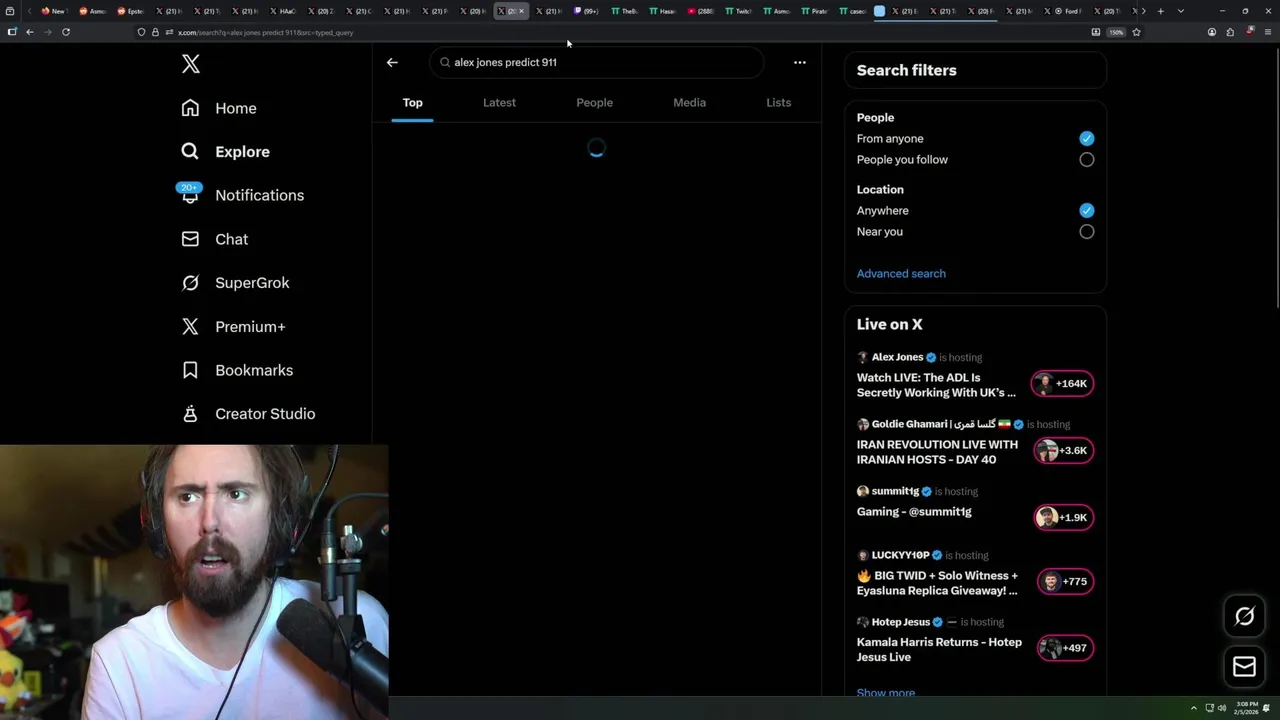Show hidden system tray icons
Viewport: 1280px width, 720px height.
point(1193,708)
